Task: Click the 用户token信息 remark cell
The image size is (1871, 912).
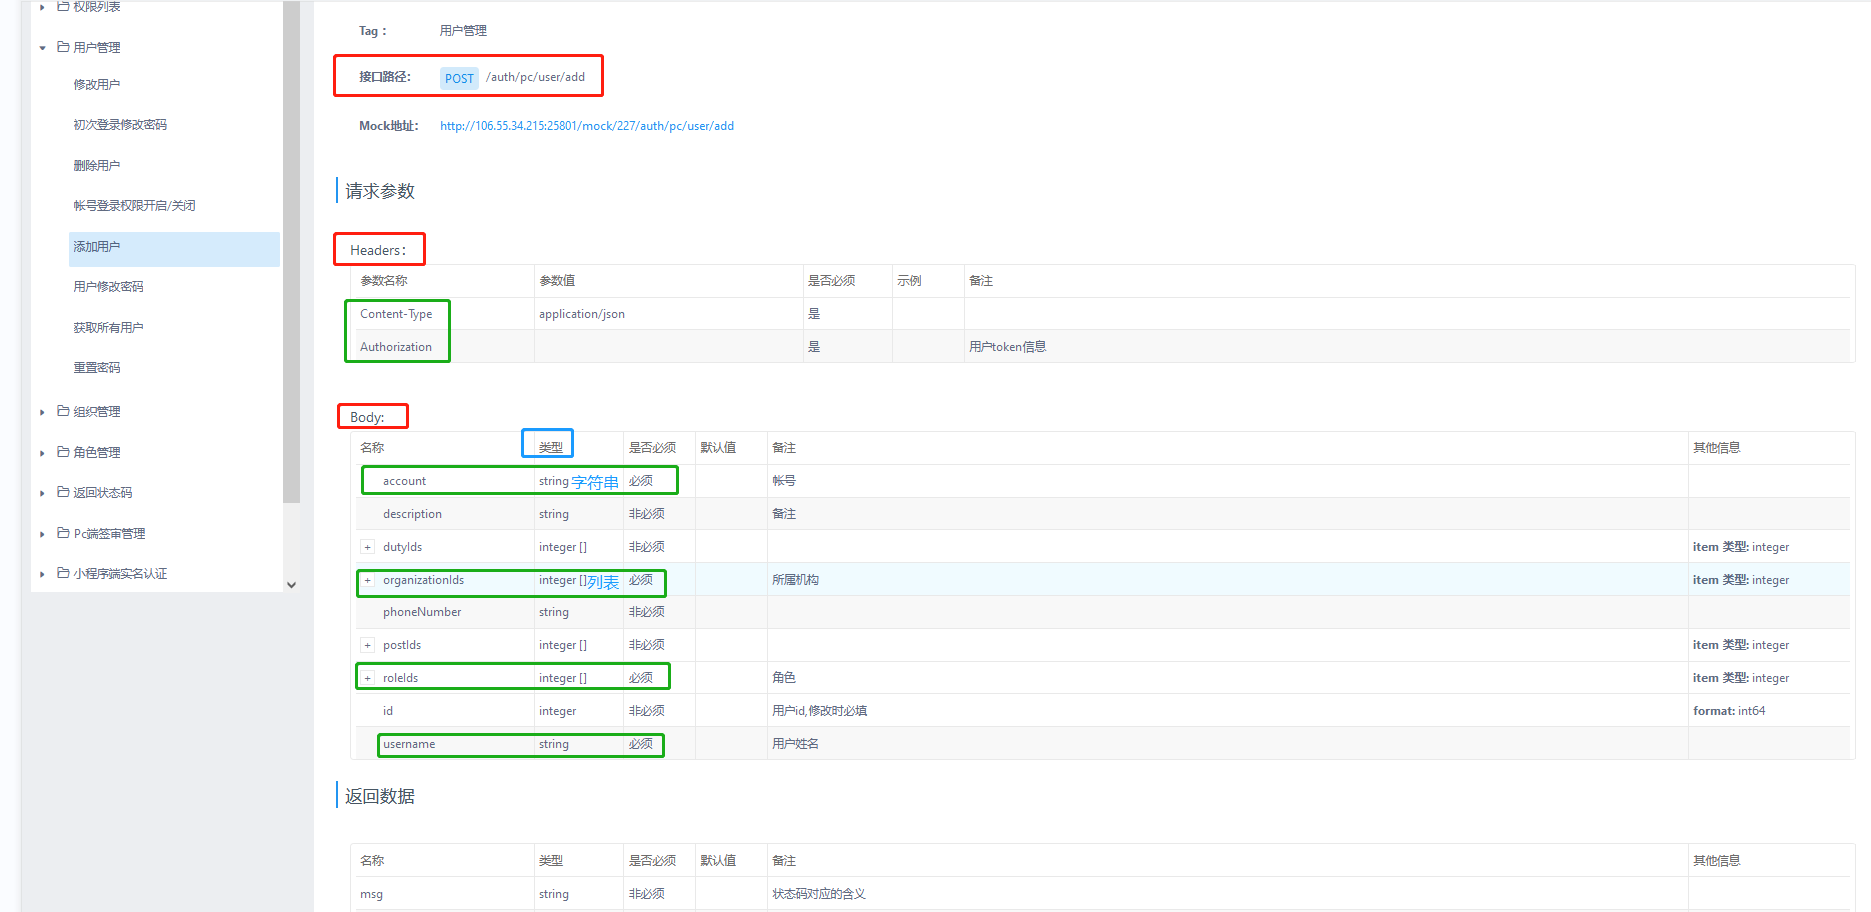Action: (1007, 347)
